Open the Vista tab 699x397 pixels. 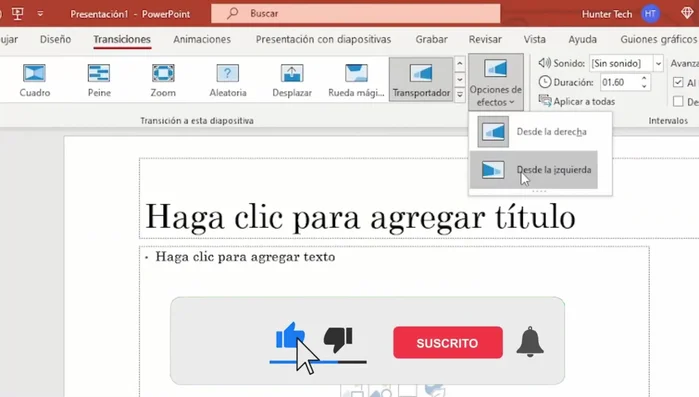pos(535,39)
